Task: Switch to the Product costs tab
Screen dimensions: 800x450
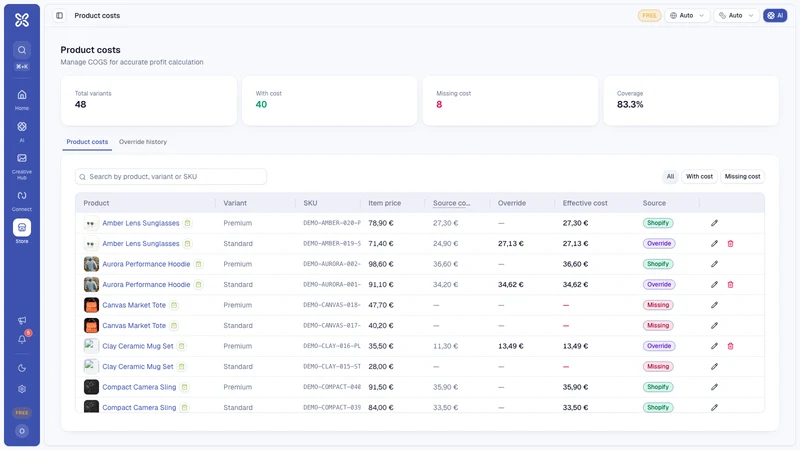Action: point(87,142)
